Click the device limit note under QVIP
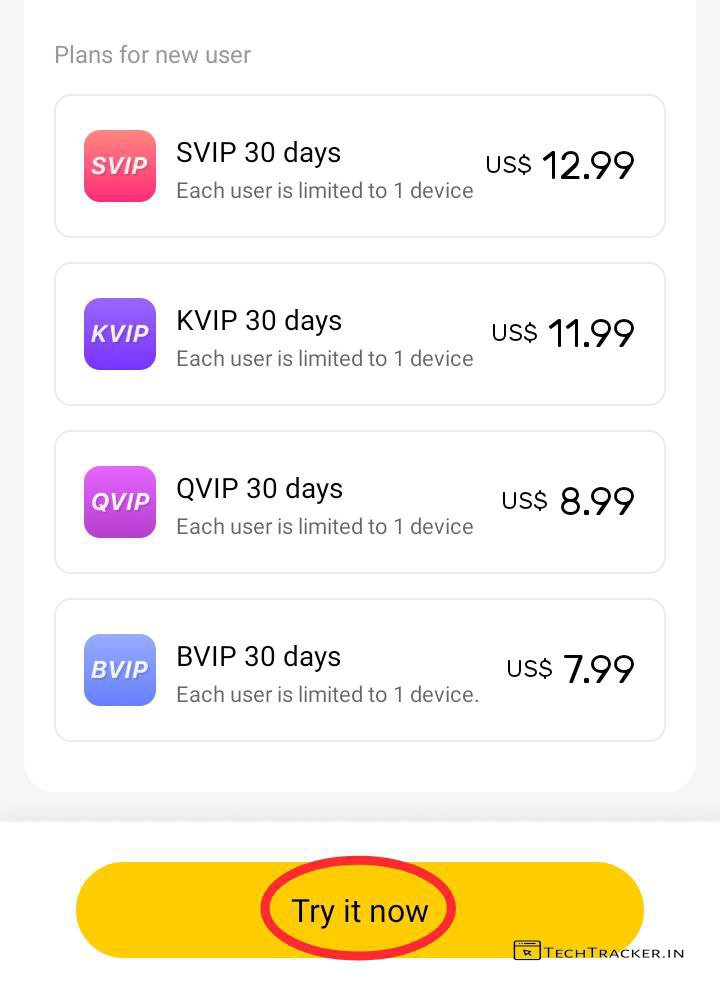Screen dimensions: 720x982 tap(324, 526)
